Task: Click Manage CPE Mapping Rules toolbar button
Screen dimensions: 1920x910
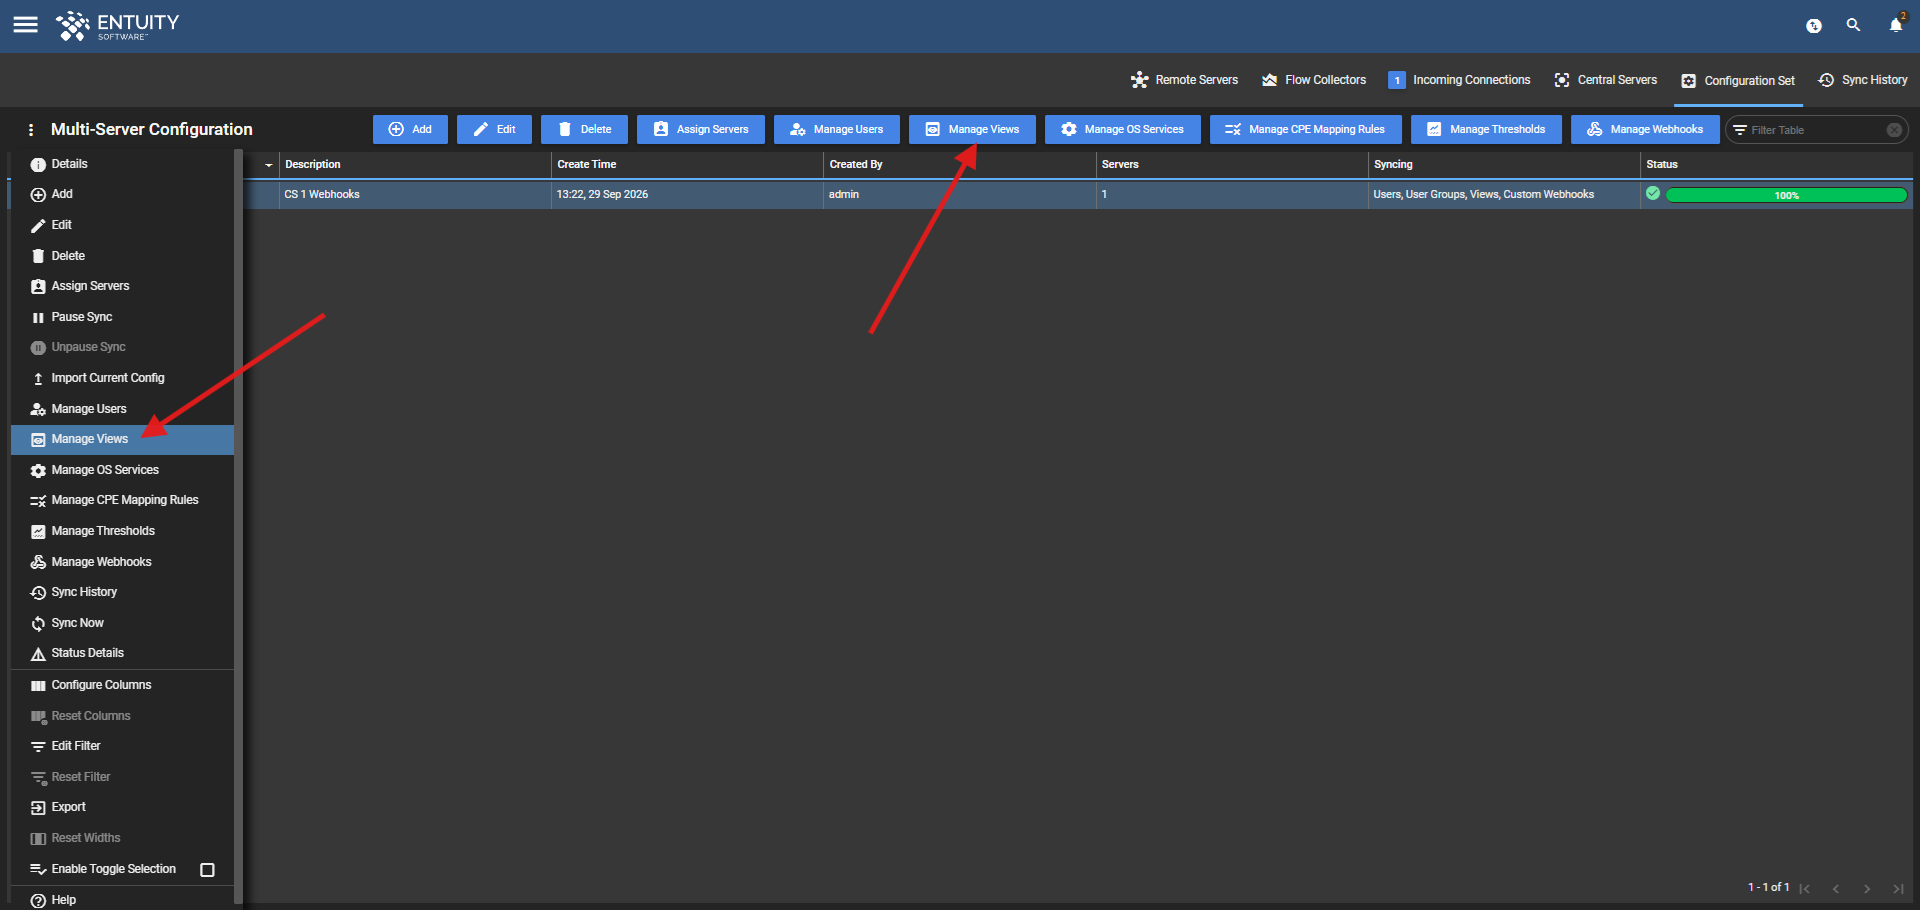Action: point(1305,129)
